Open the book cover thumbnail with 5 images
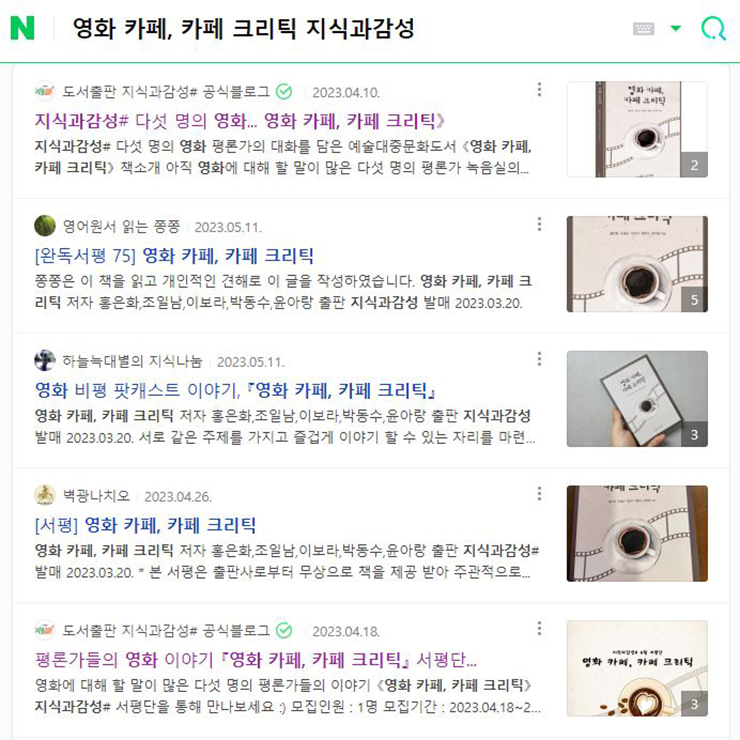 [637, 264]
